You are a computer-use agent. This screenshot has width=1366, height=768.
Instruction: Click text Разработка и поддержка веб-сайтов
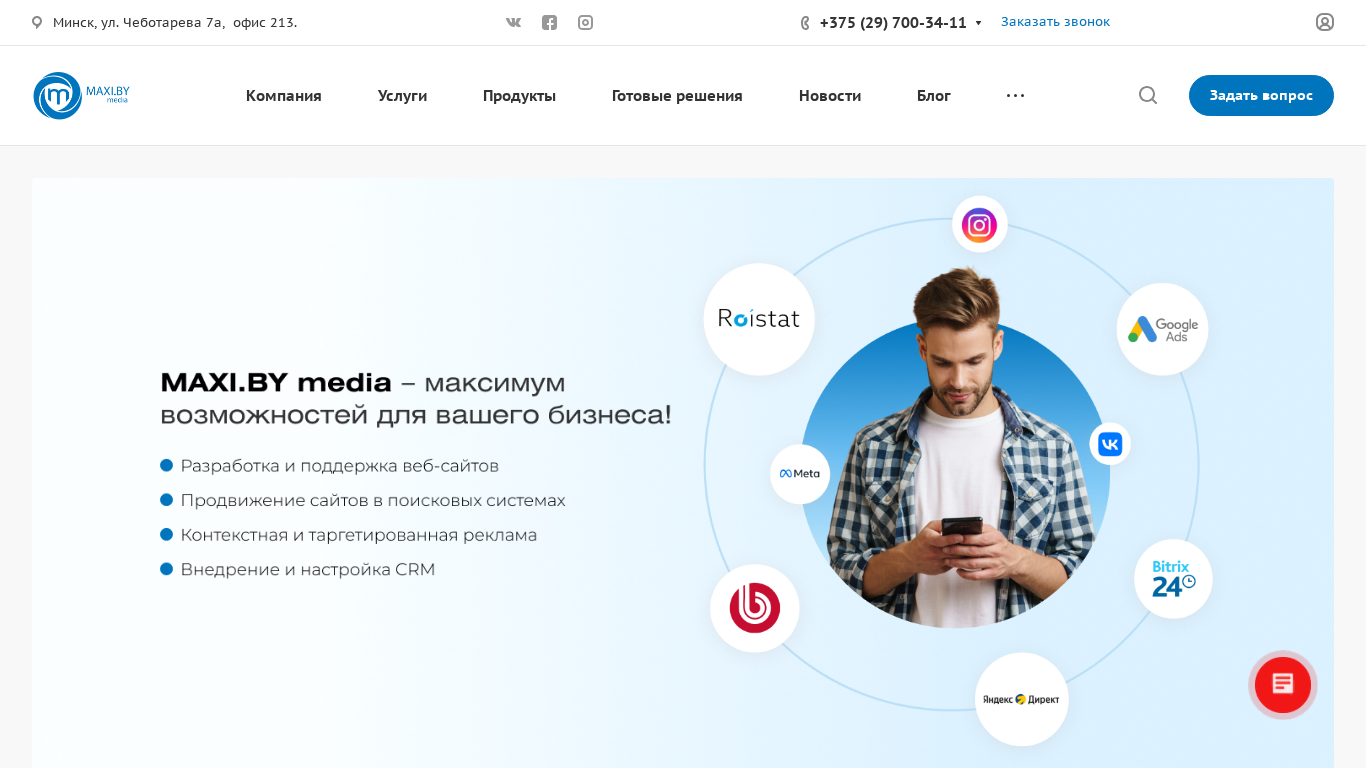pyautogui.click(x=339, y=466)
